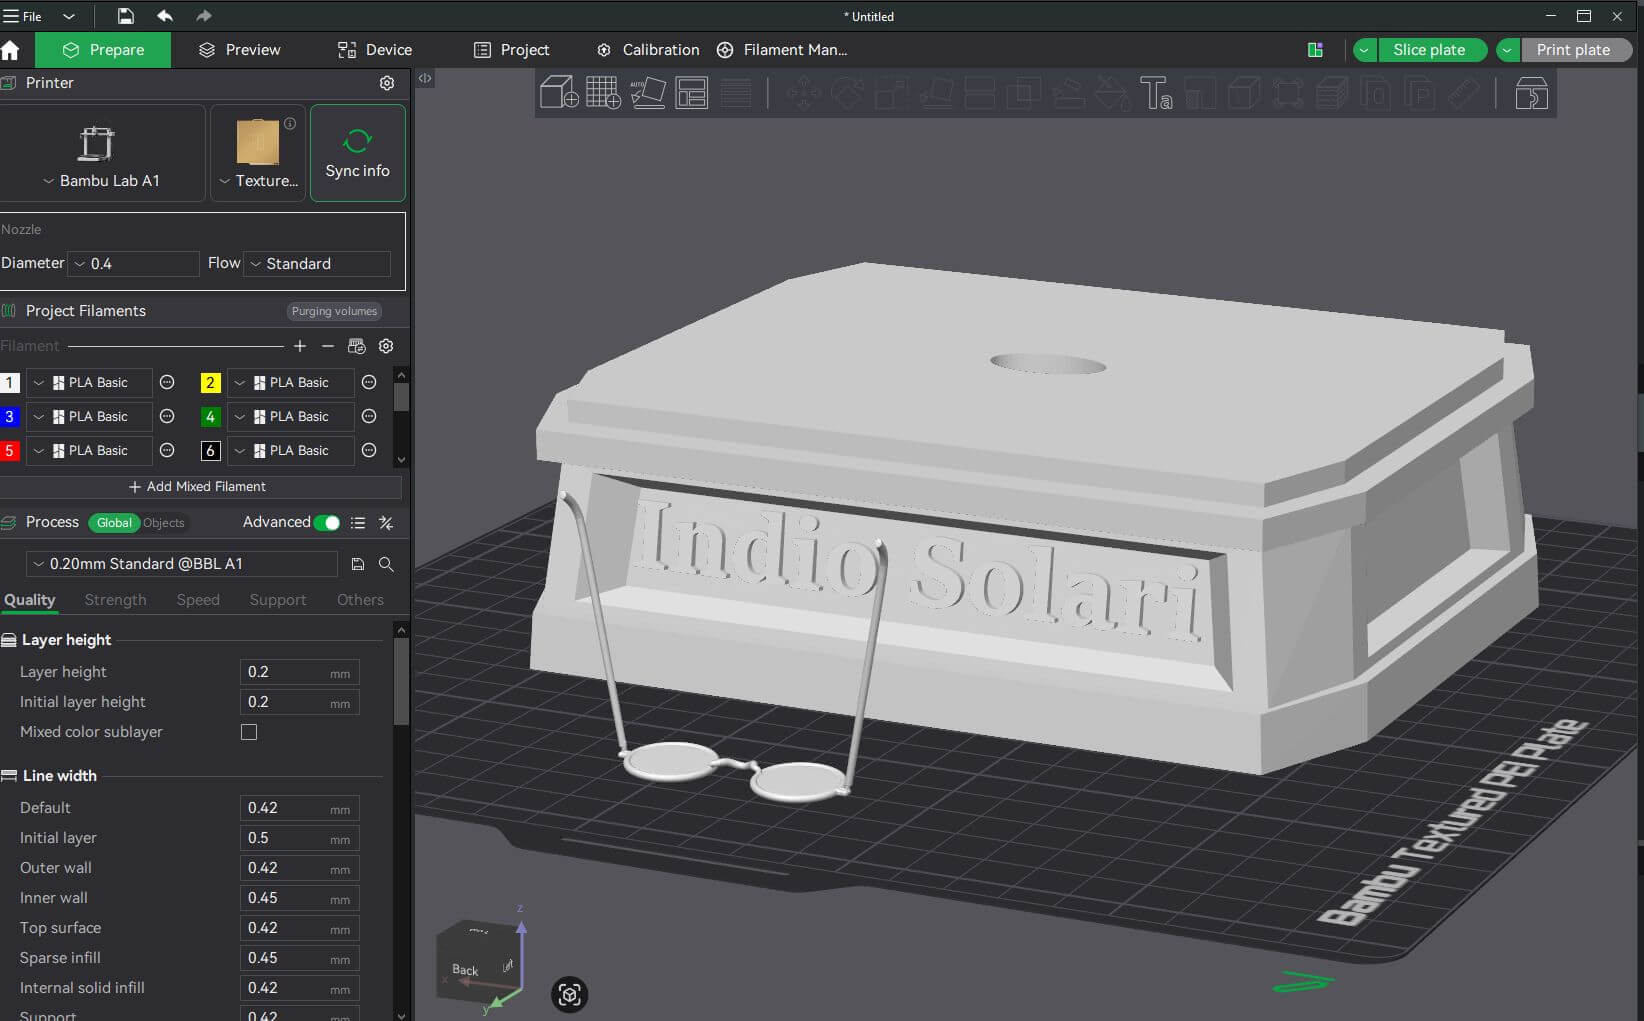Enable the Mixed color sublayer checkbox
This screenshot has height=1021, width=1644.
coord(249,732)
